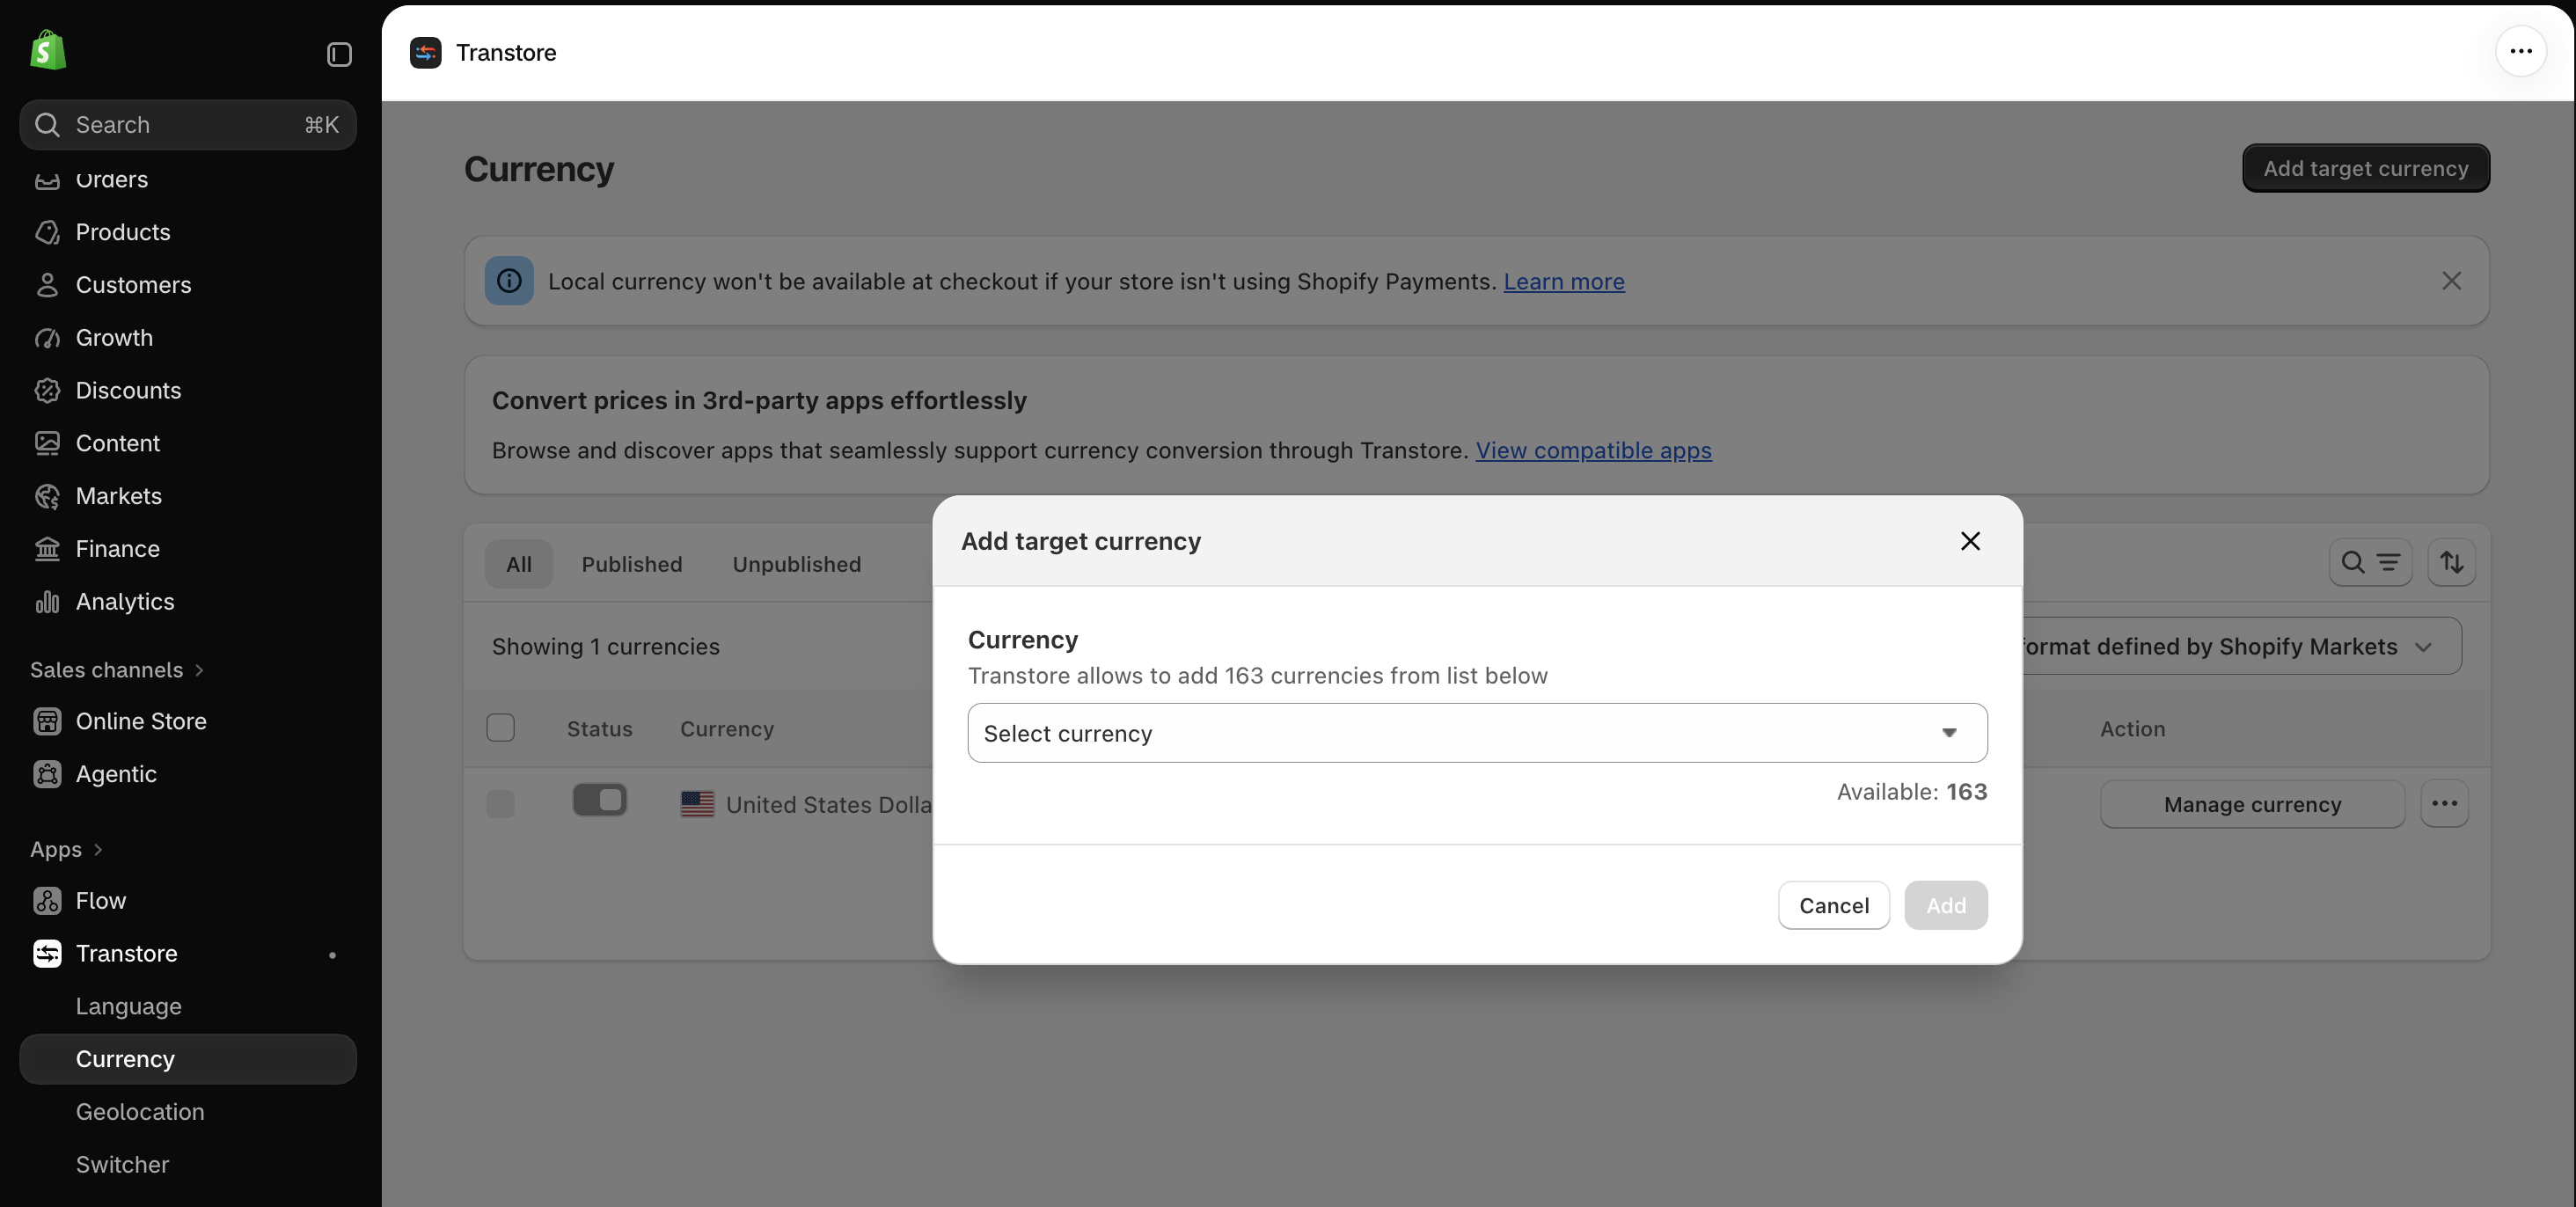The width and height of the screenshot is (2576, 1207).
Task: Open Finance in the sidebar
Action: 117,549
